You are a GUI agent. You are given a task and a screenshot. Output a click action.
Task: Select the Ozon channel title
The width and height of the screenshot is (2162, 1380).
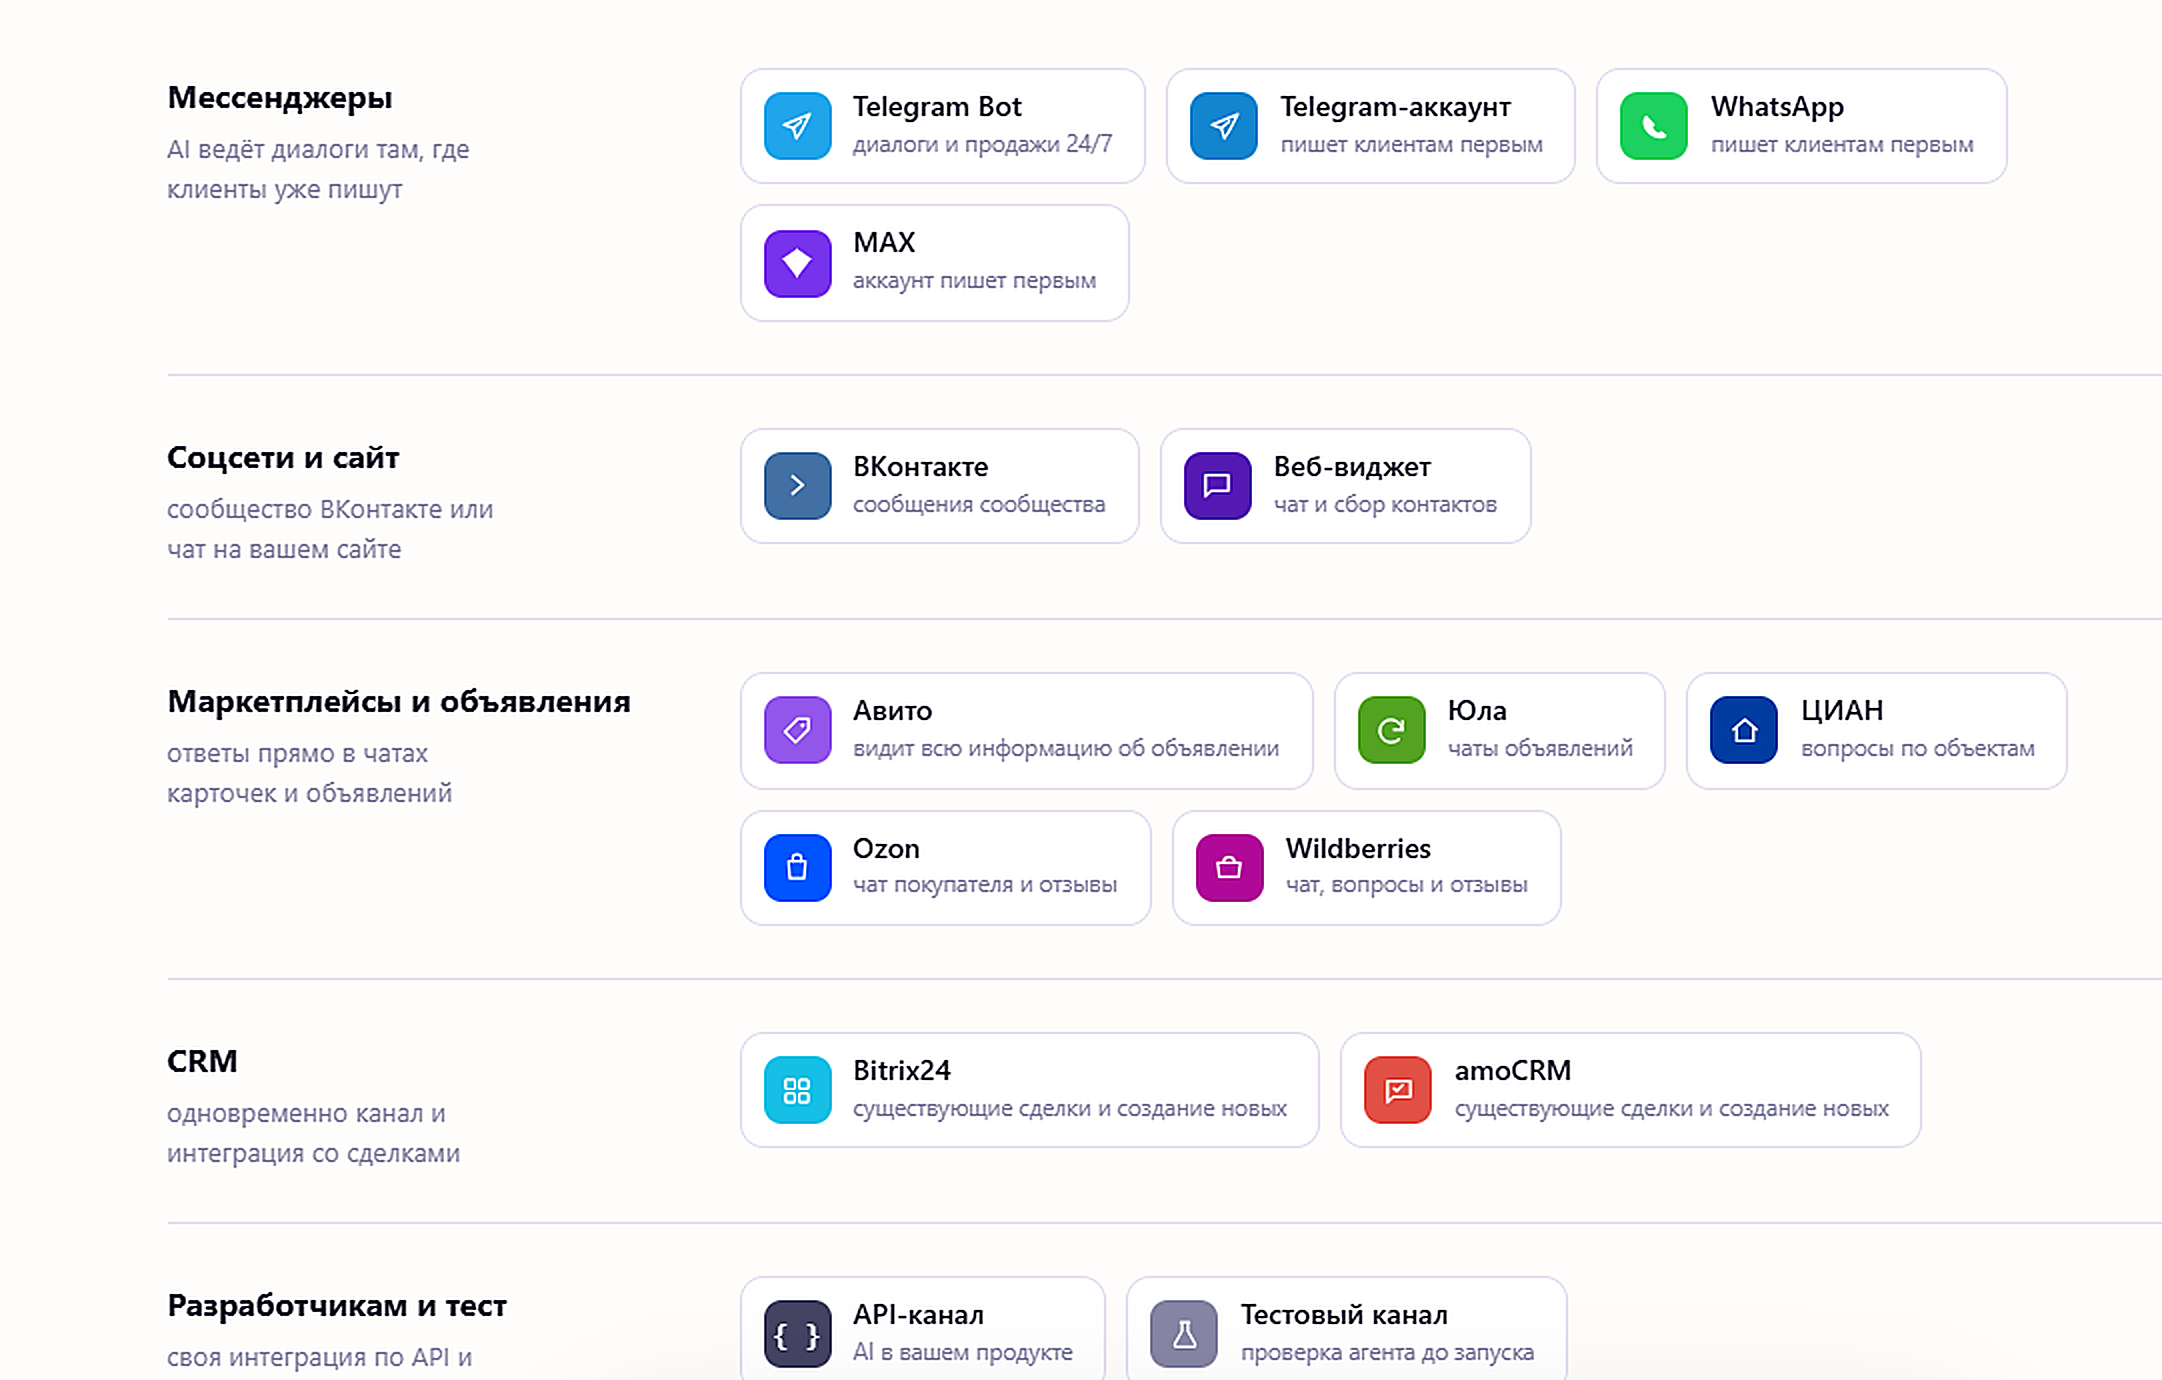click(x=886, y=849)
